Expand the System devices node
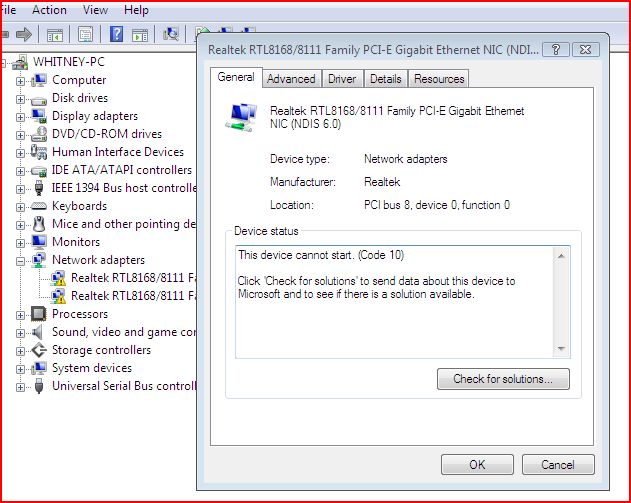Viewport: 631px width, 503px height. 20,369
